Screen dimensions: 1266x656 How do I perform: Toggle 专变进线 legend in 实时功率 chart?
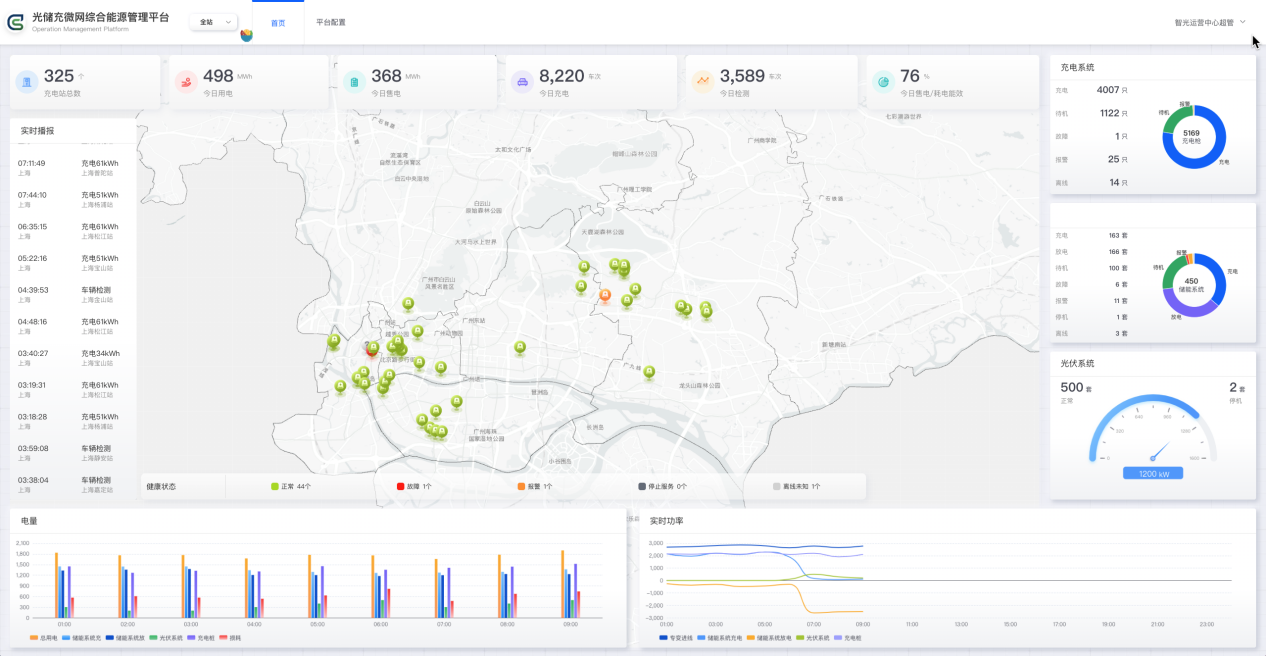[677, 637]
